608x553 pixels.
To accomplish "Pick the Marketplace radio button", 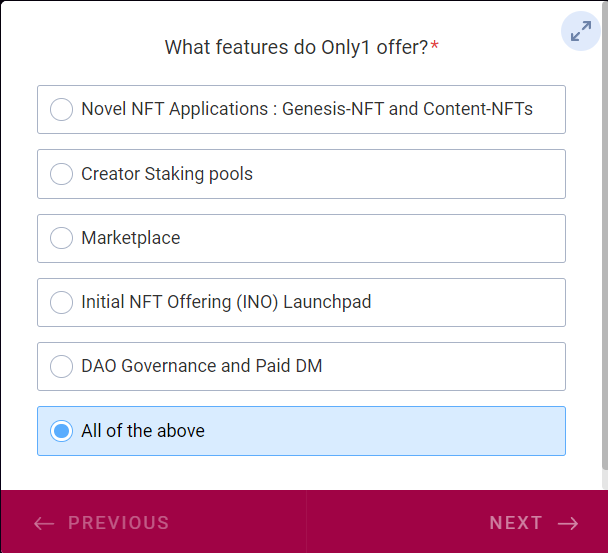I will pos(61,238).
